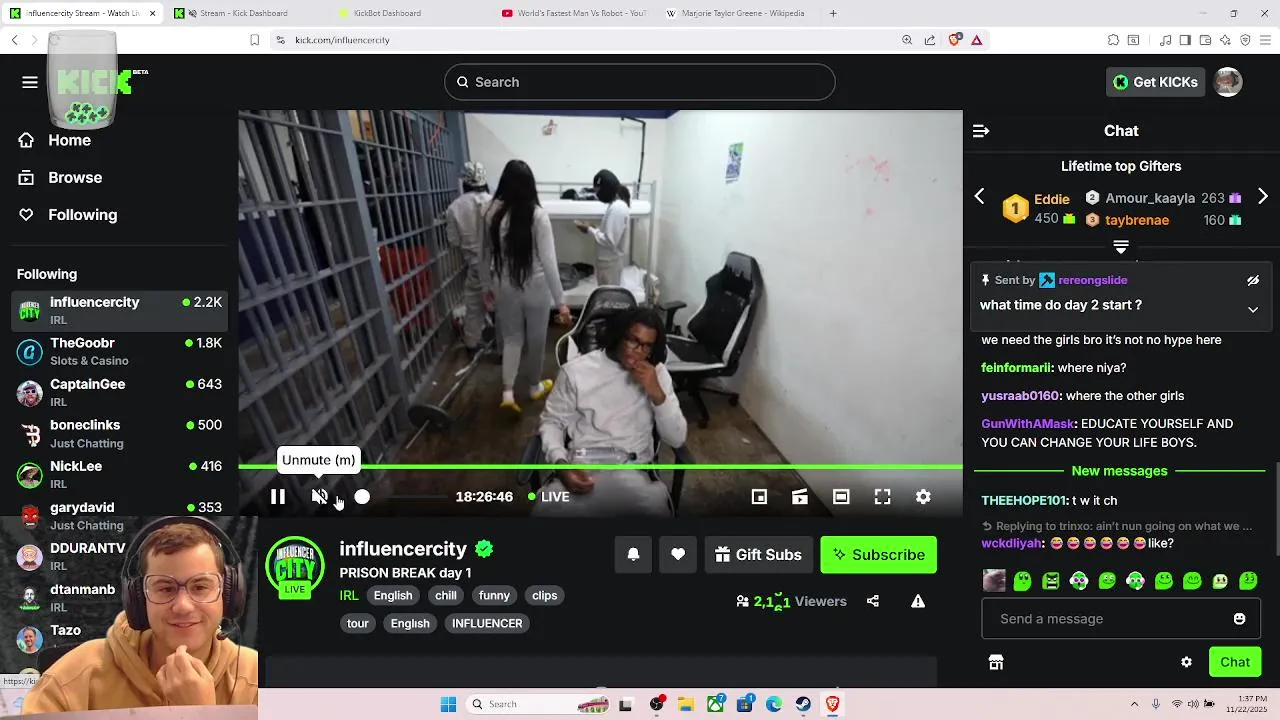Click the green Chat send button
The height and width of the screenshot is (720, 1280).
1235,662
